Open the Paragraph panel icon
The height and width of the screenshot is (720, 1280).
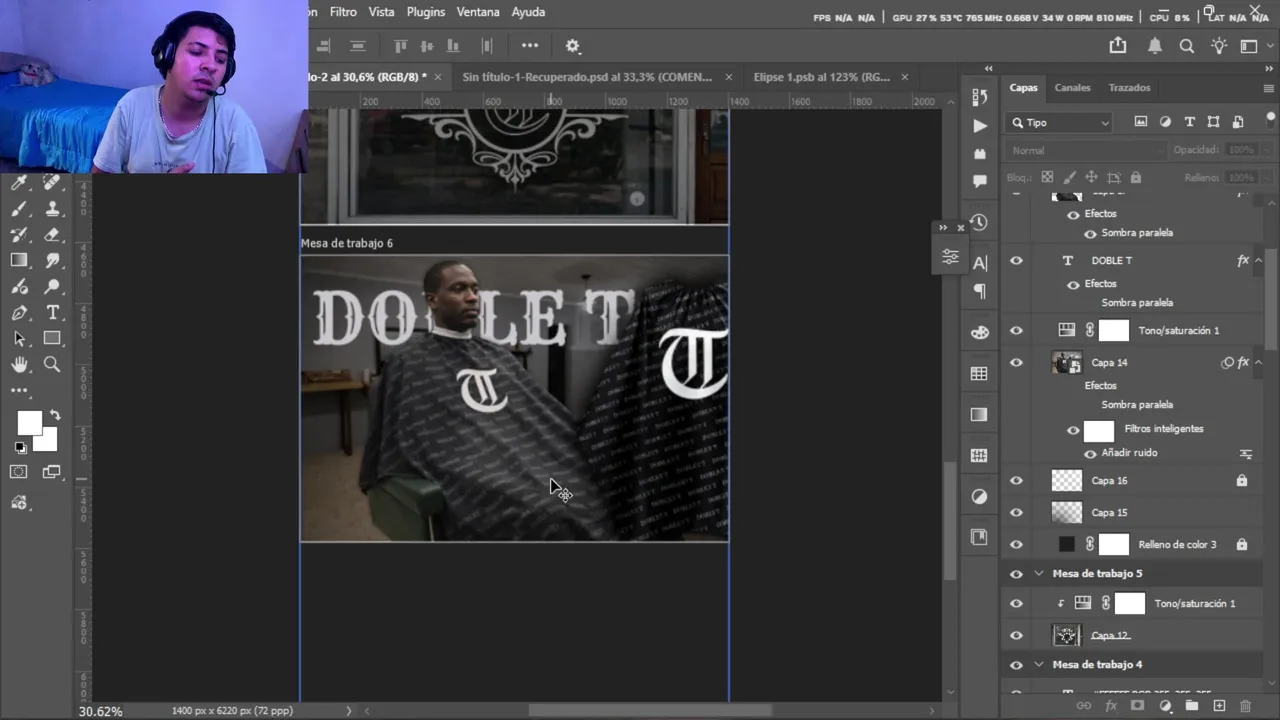coord(979,291)
